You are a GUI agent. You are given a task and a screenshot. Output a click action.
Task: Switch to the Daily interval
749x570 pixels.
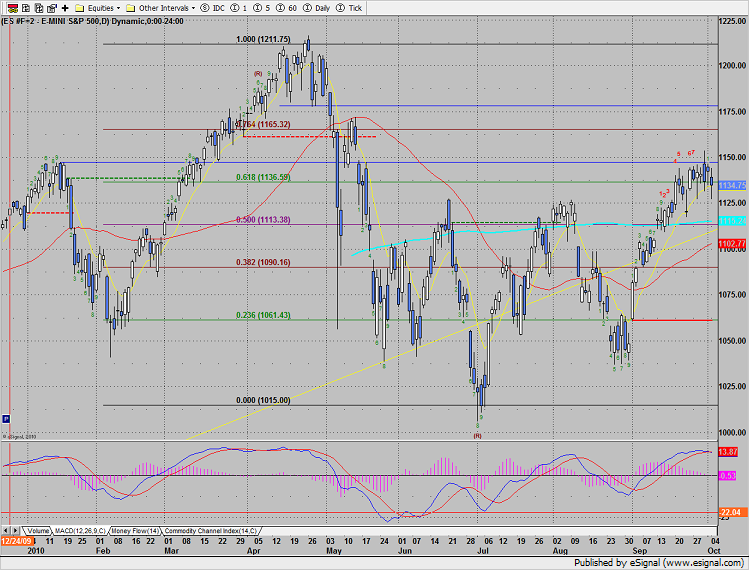(317, 8)
